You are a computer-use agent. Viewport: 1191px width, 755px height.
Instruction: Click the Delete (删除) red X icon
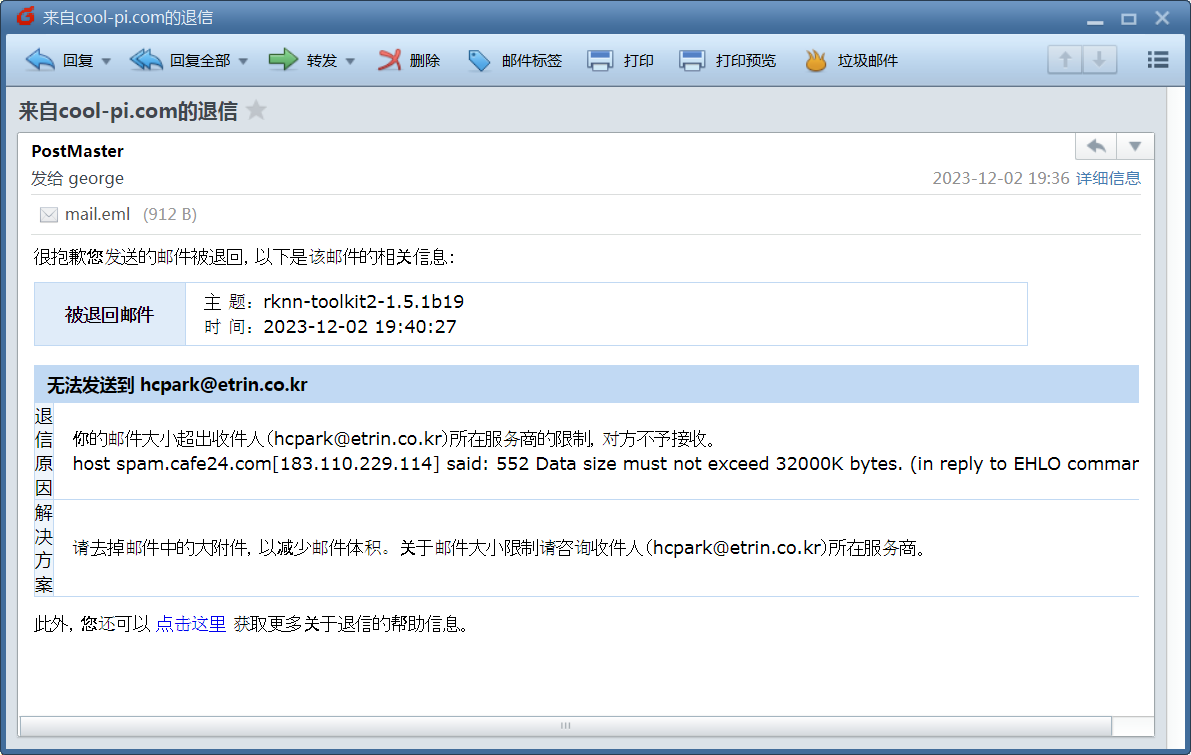tap(390, 60)
